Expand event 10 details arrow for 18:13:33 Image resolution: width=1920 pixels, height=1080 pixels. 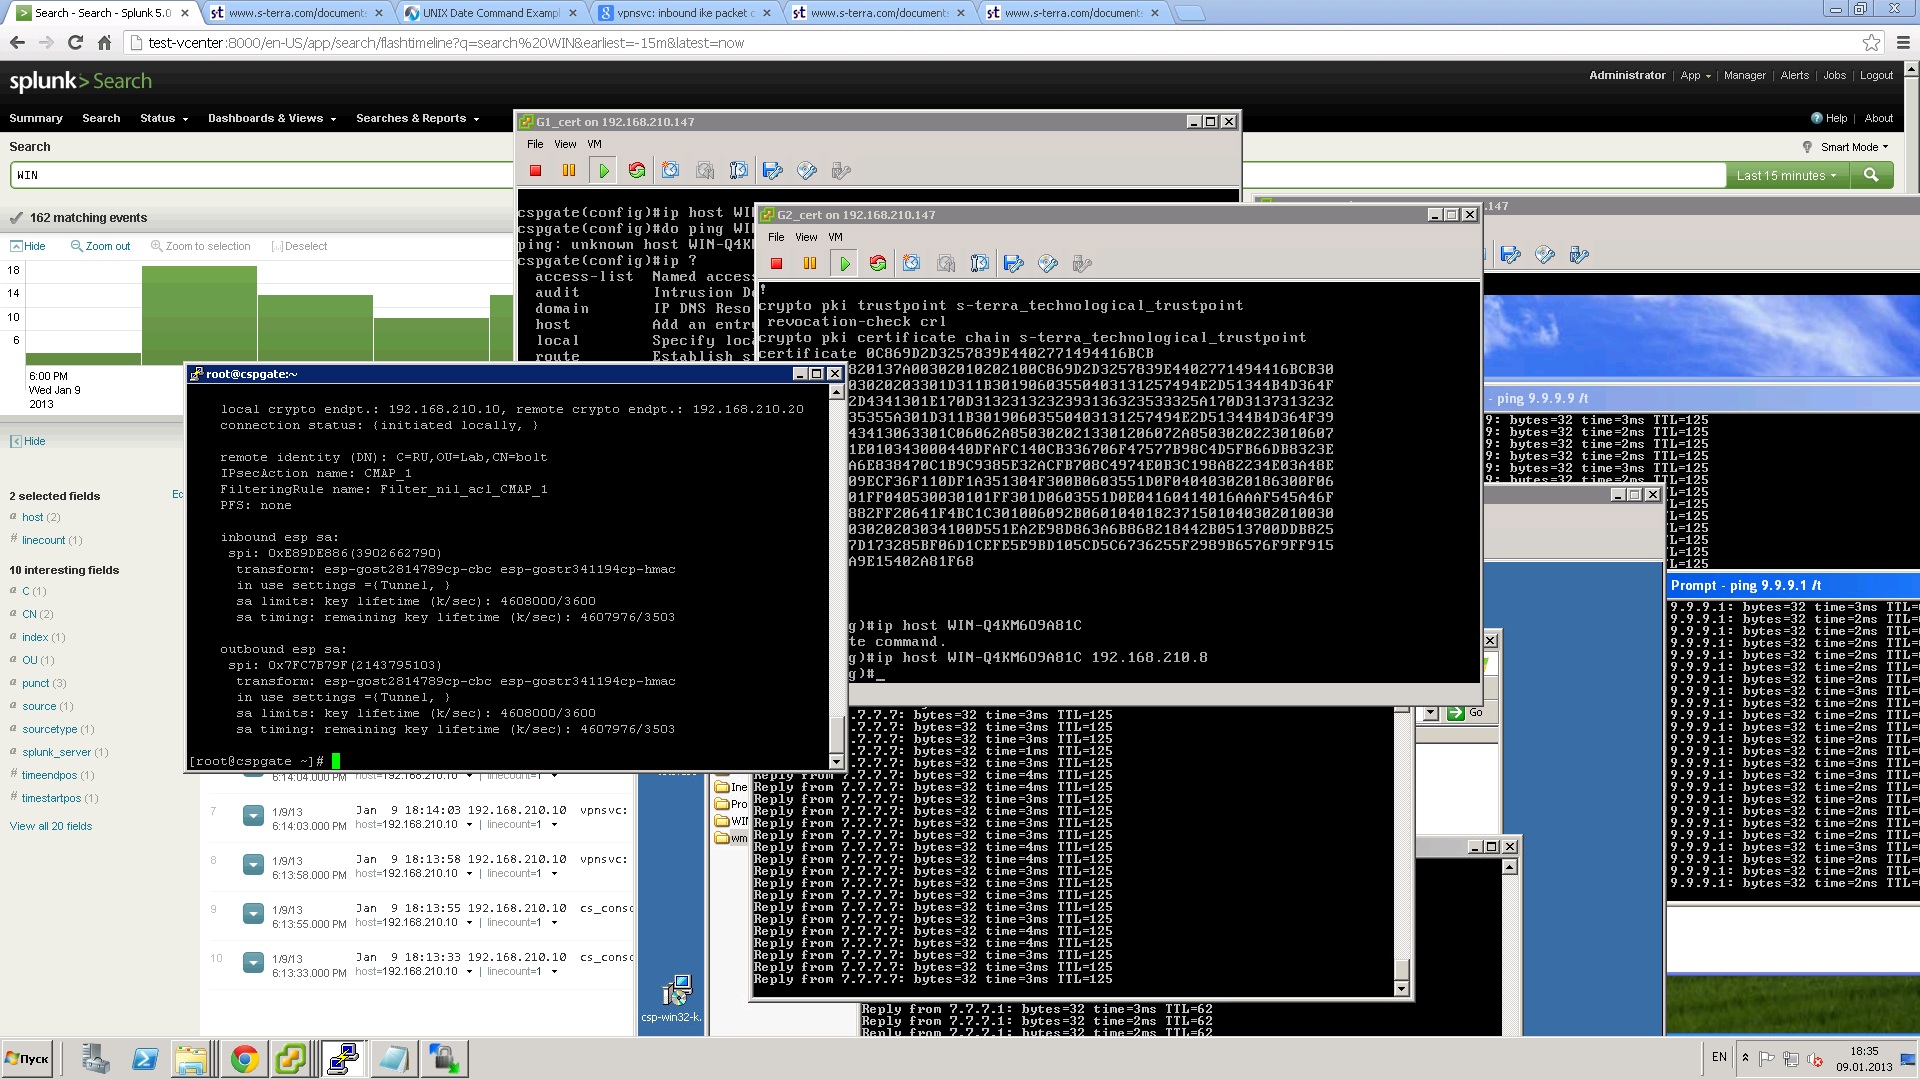(x=253, y=962)
